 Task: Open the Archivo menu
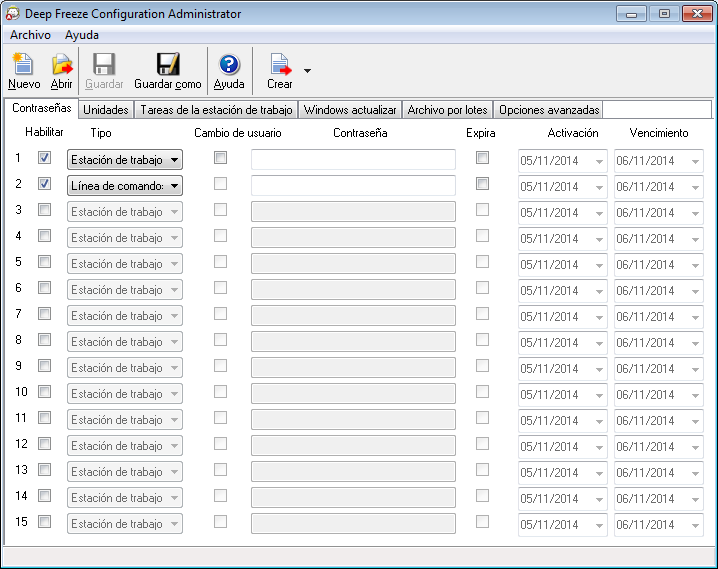[x=30, y=34]
